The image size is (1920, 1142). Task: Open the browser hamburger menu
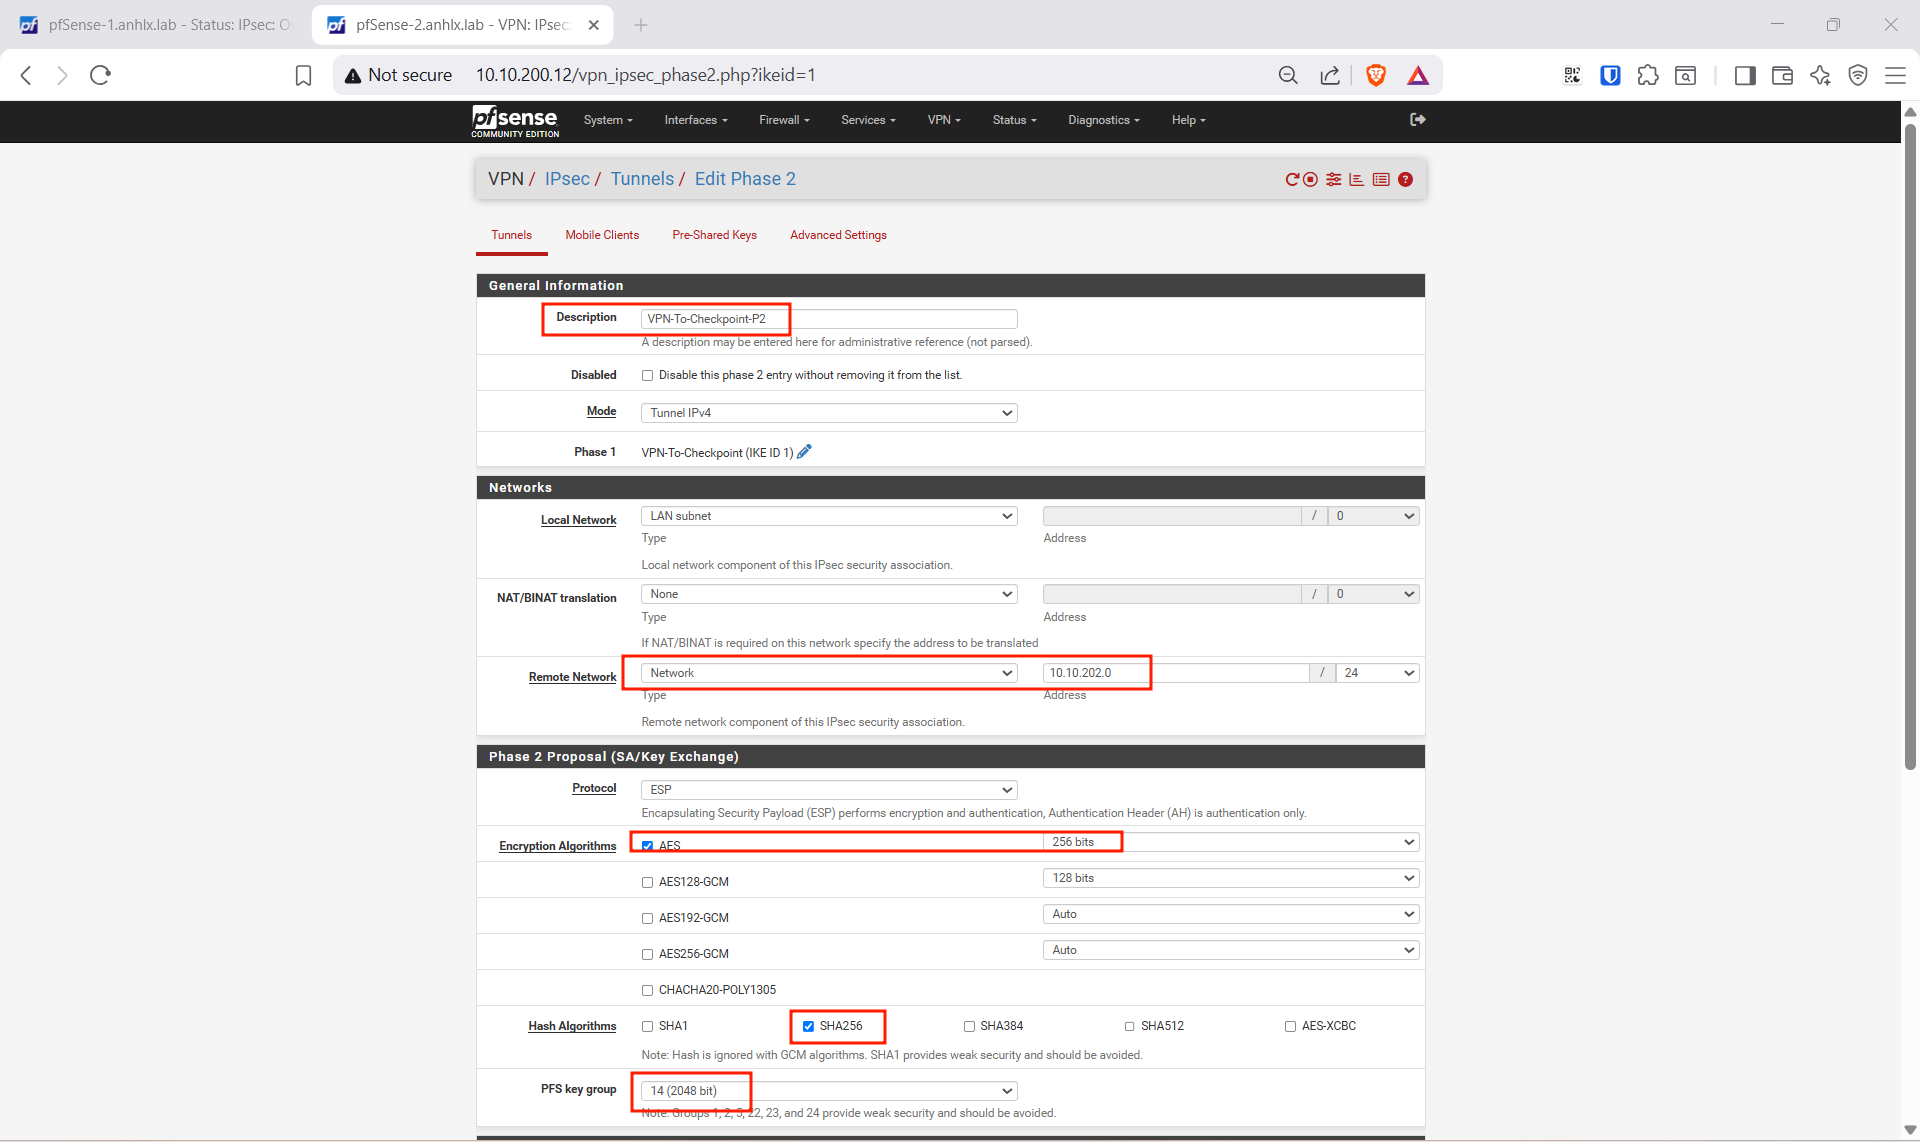click(1895, 75)
